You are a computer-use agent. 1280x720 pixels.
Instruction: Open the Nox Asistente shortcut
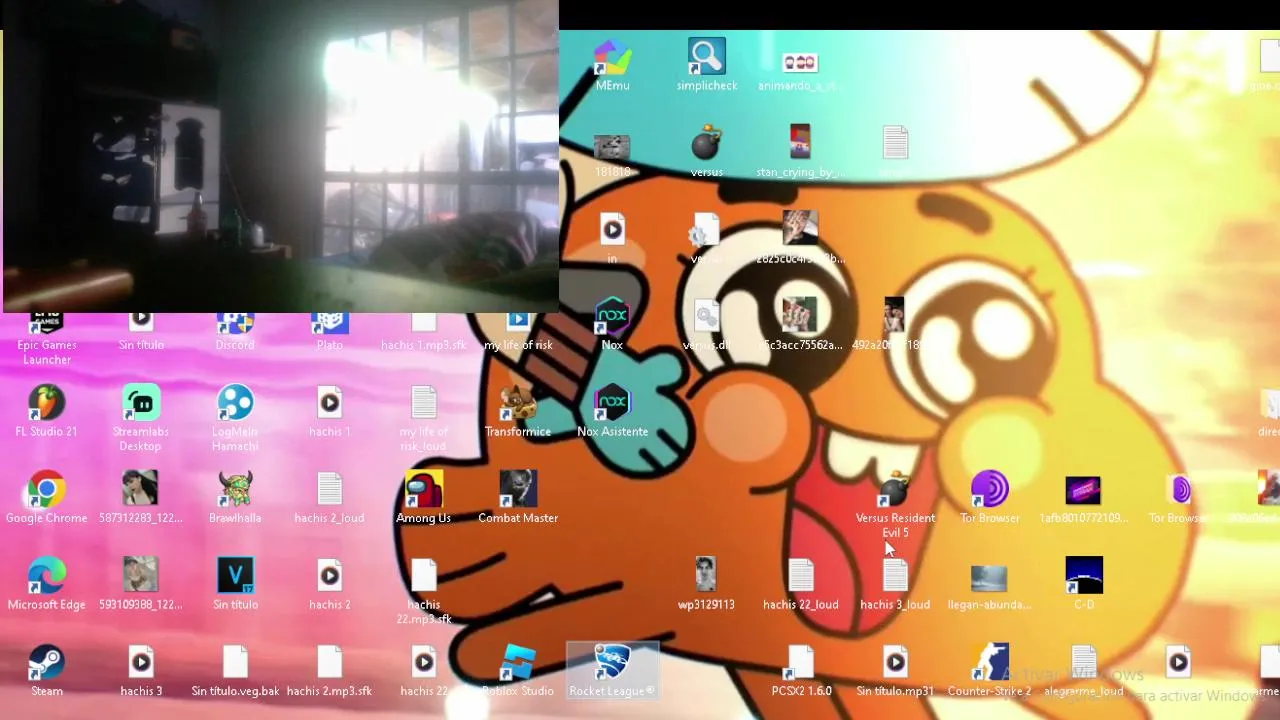pyautogui.click(x=612, y=412)
